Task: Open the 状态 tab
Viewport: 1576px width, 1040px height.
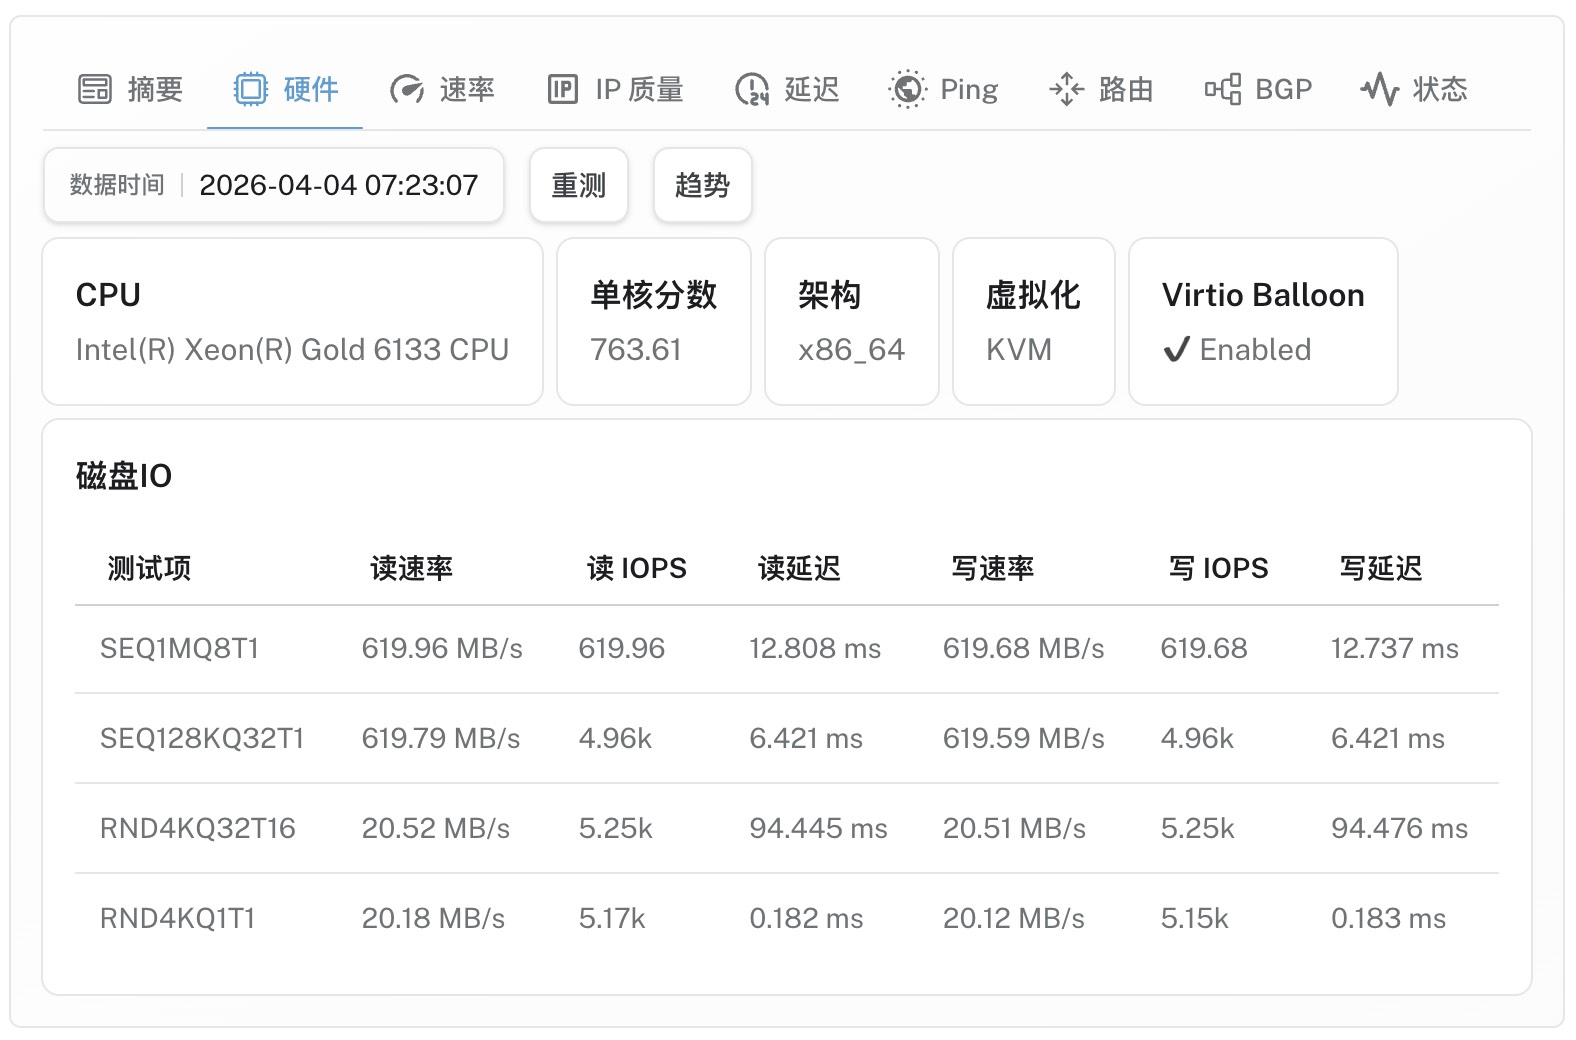Action: tap(1414, 89)
